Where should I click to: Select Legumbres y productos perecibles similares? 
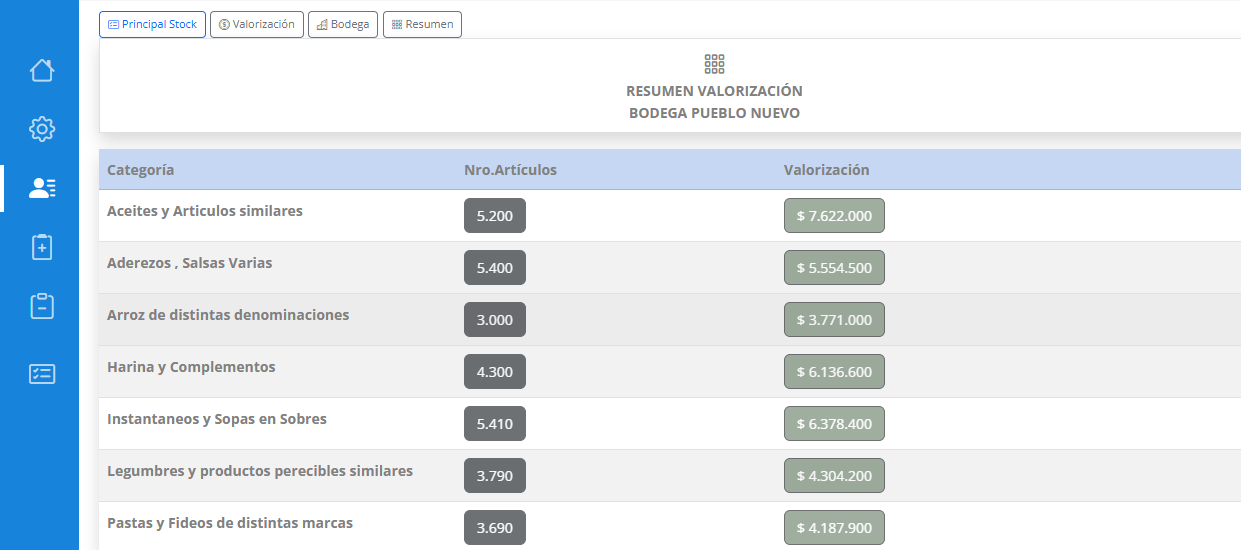point(260,471)
